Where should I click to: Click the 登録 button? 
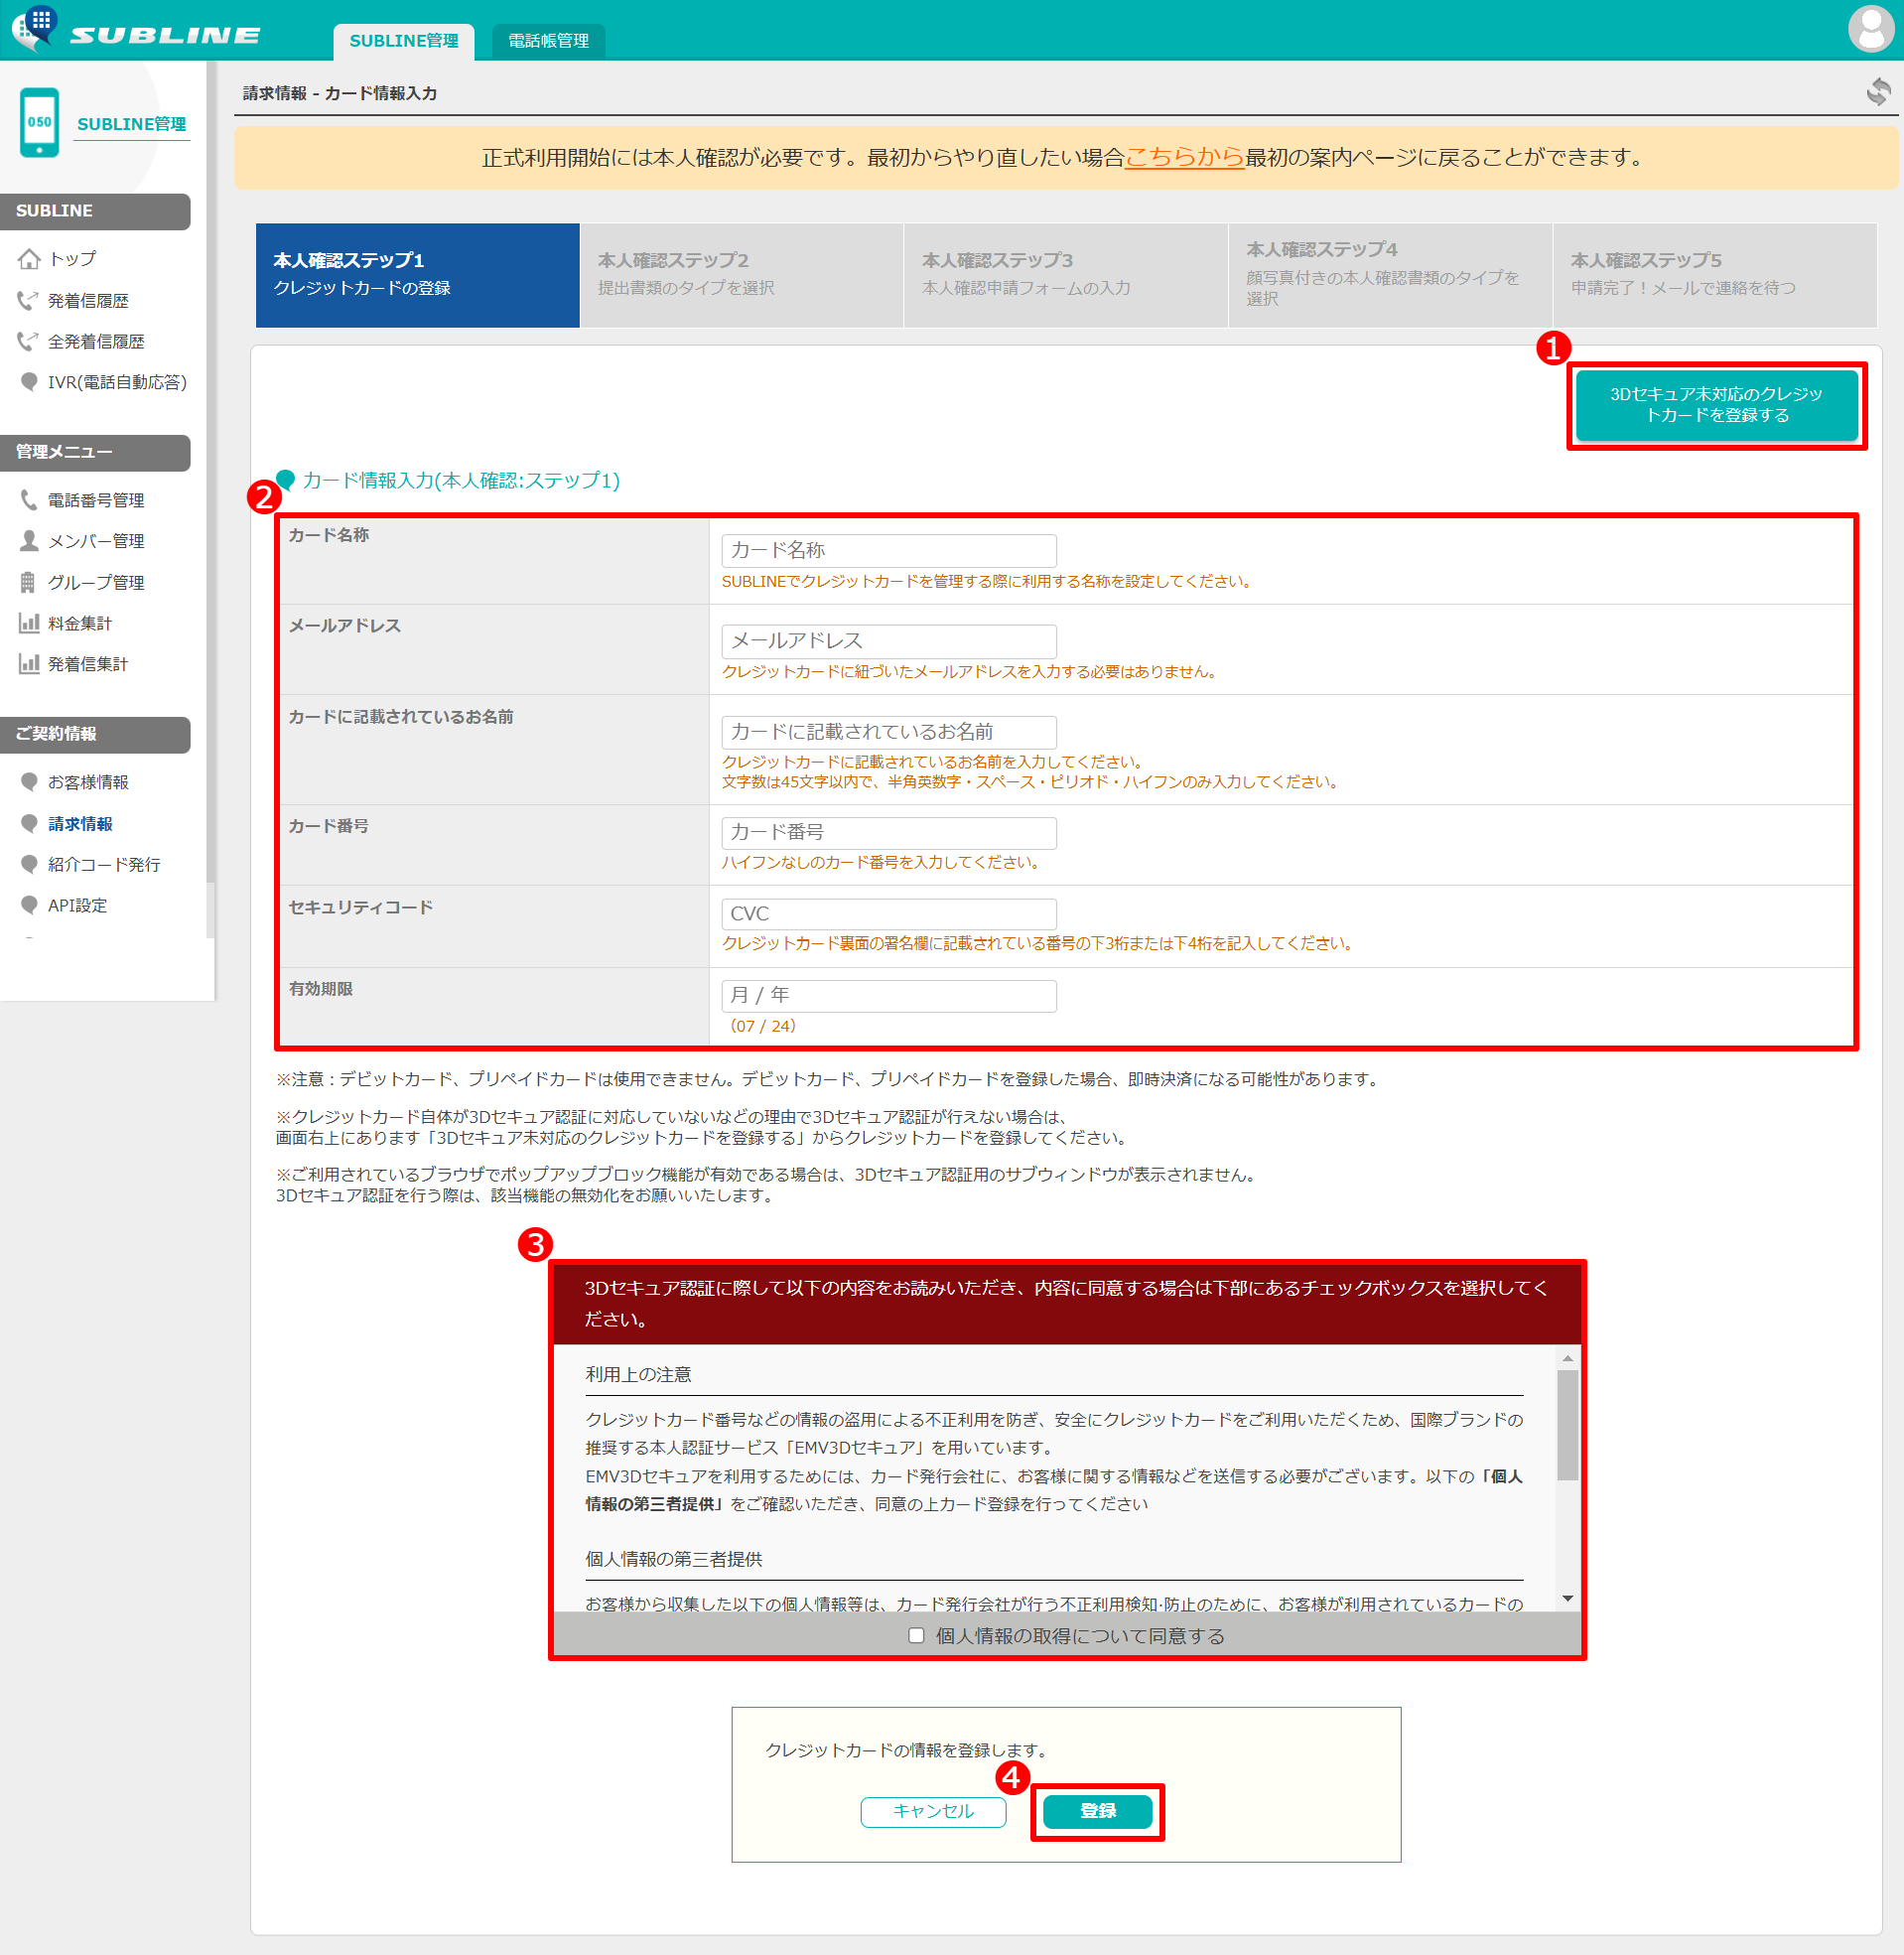click(1097, 1811)
